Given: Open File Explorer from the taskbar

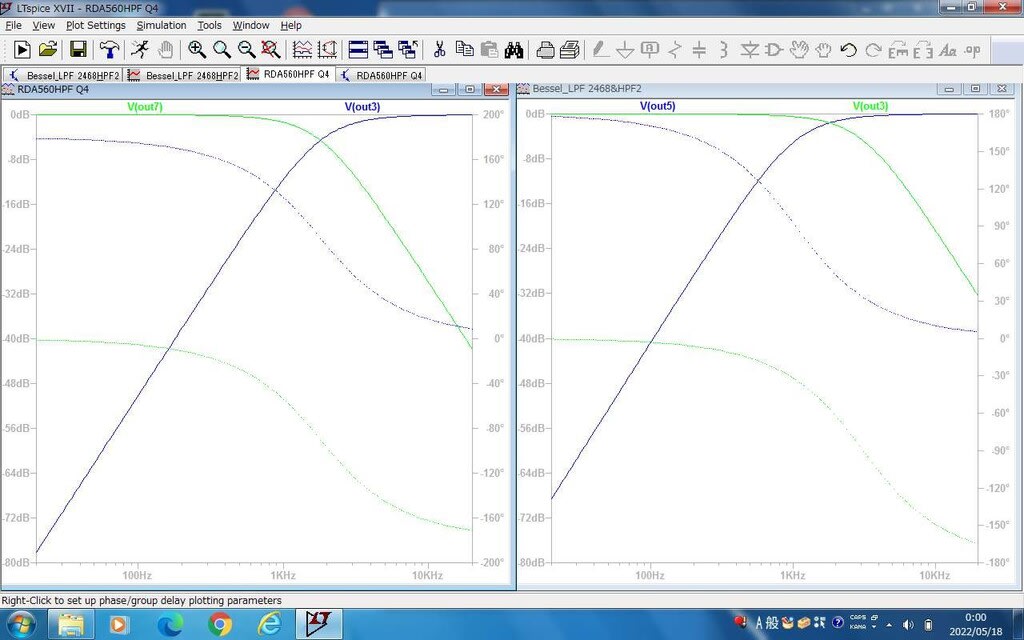Looking at the screenshot, I should 71,624.
